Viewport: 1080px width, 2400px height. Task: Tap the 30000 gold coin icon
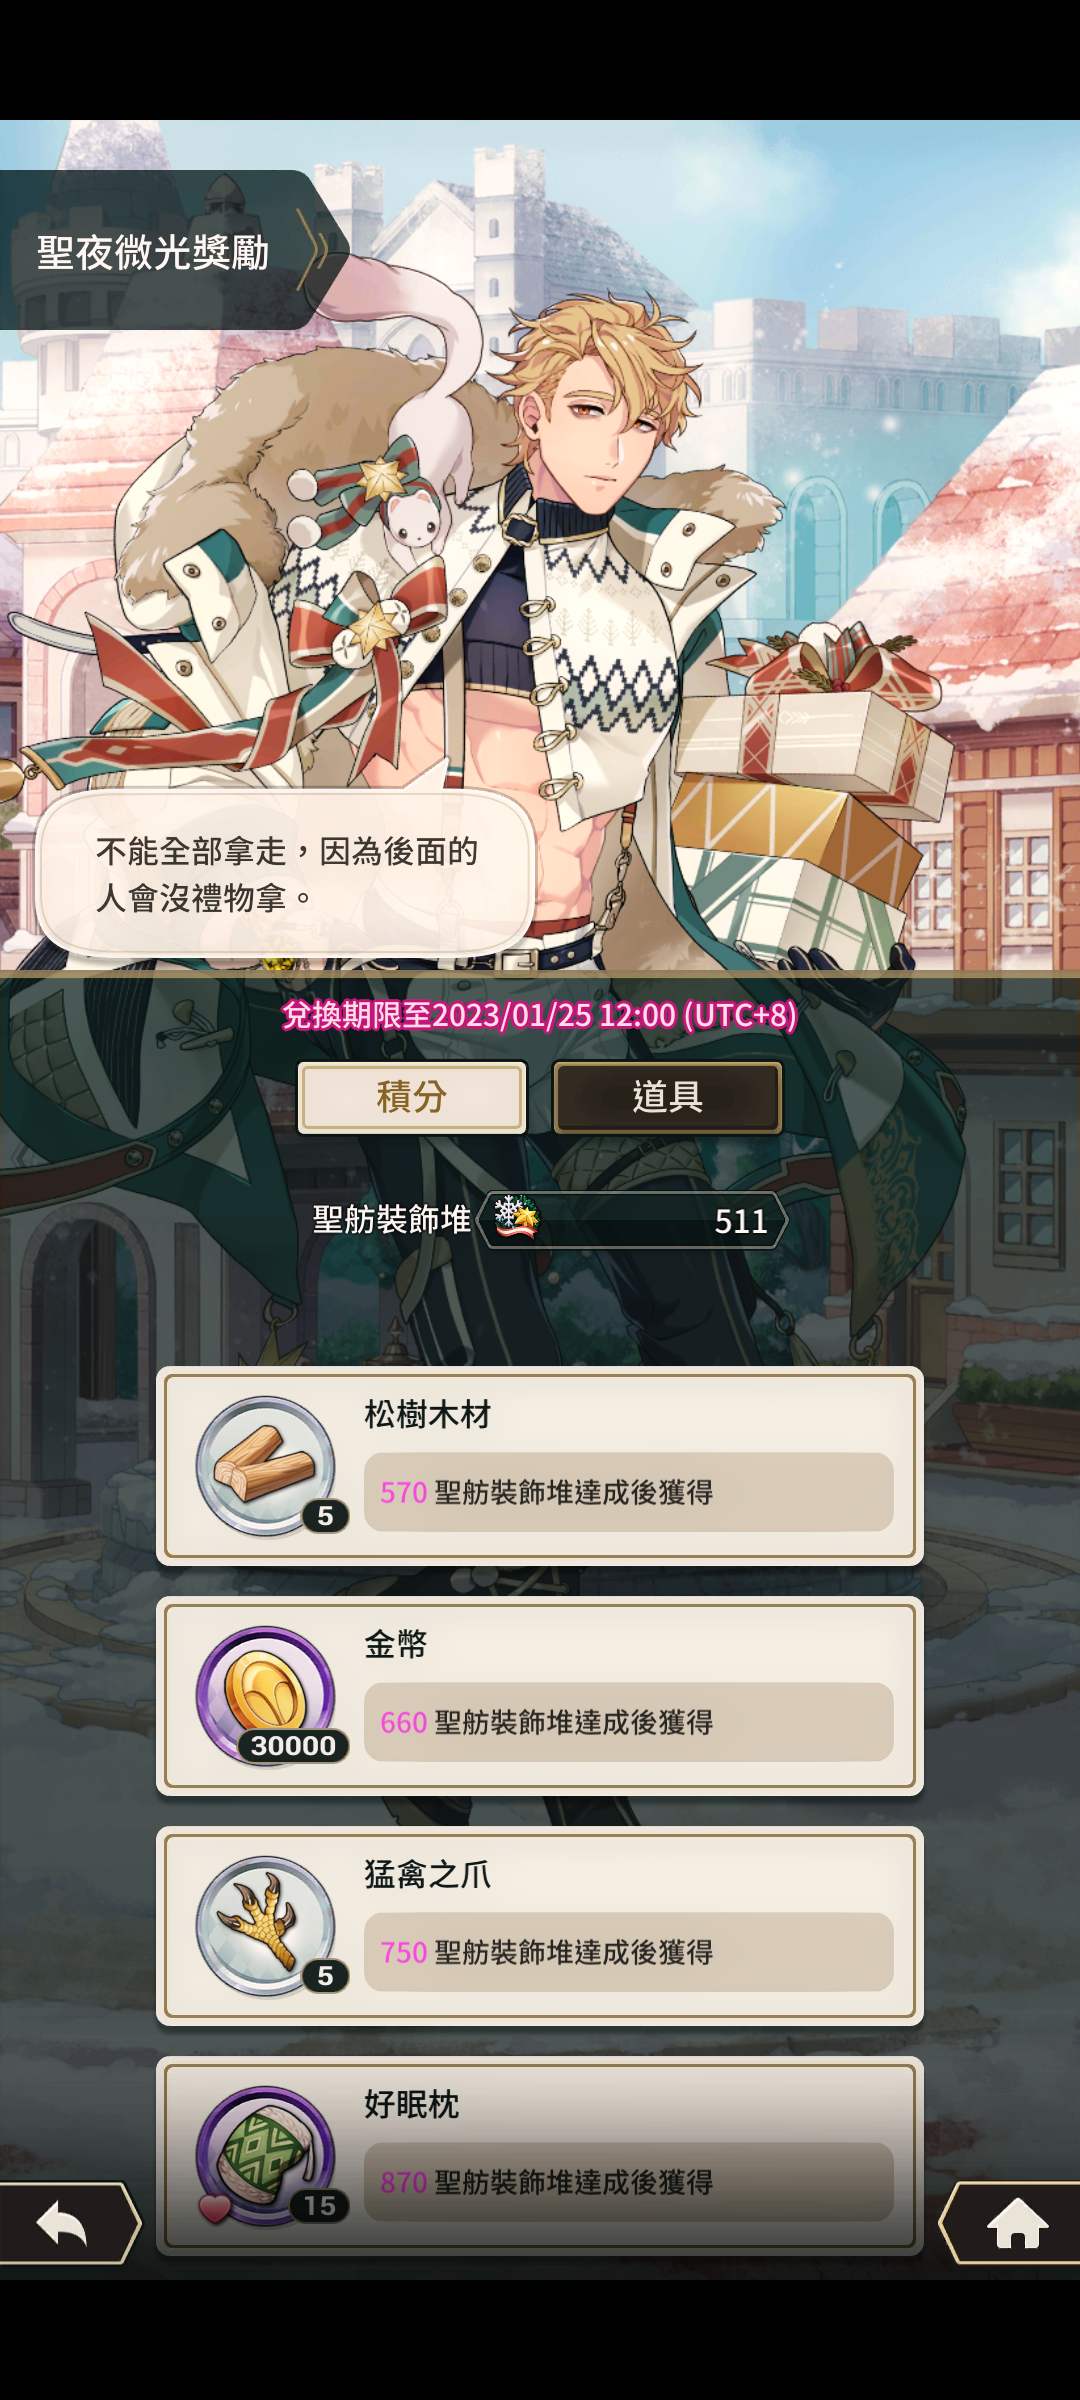coord(266,1696)
